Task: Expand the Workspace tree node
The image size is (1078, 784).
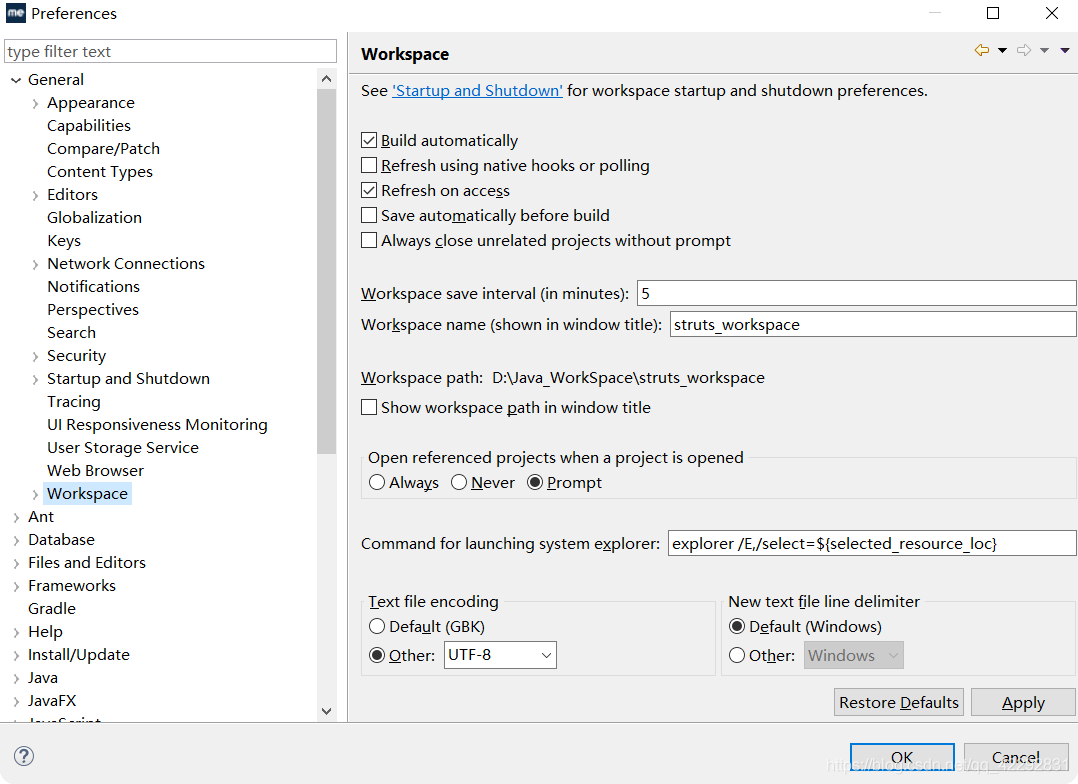Action: pos(35,494)
